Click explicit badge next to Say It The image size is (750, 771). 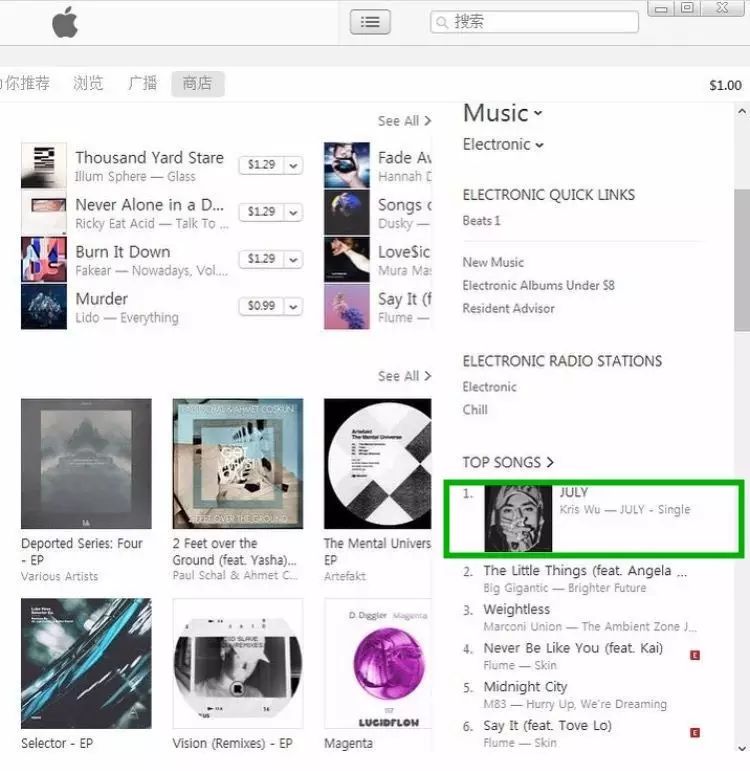click(x=694, y=733)
